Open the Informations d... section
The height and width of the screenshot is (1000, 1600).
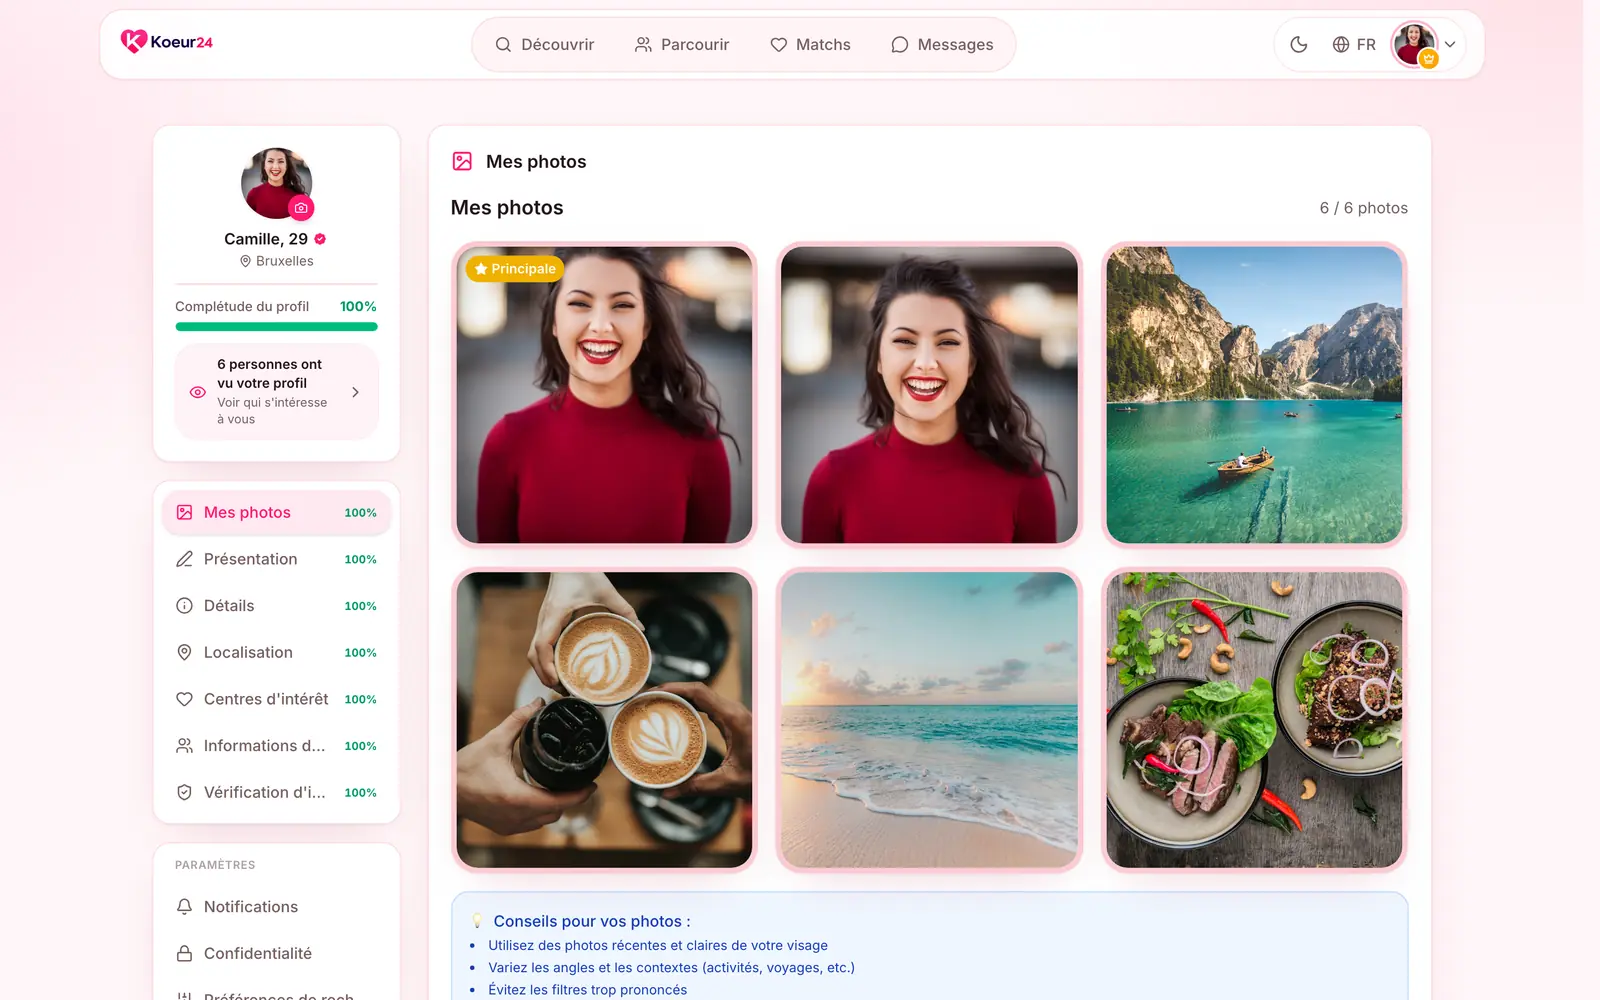tap(276, 746)
